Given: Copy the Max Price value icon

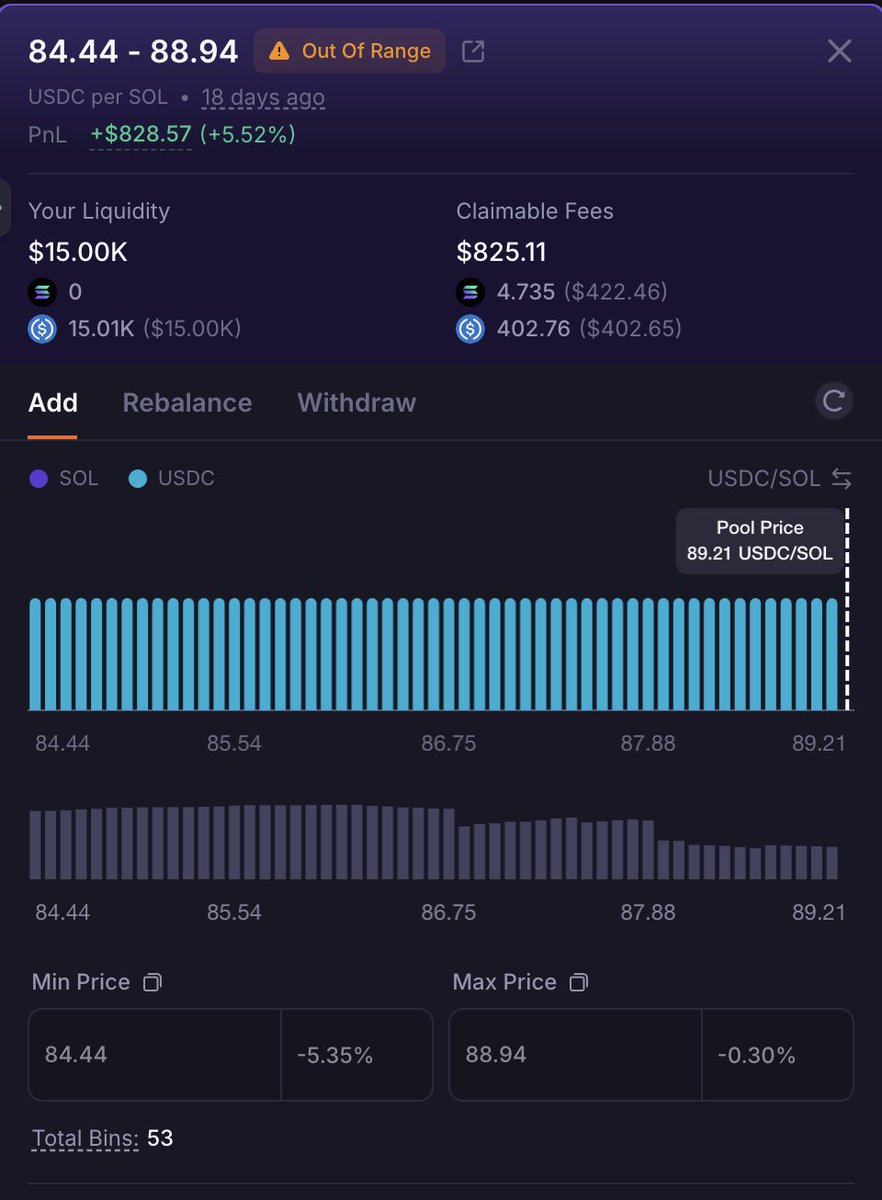Looking at the screenshot, I should point(578,983).
